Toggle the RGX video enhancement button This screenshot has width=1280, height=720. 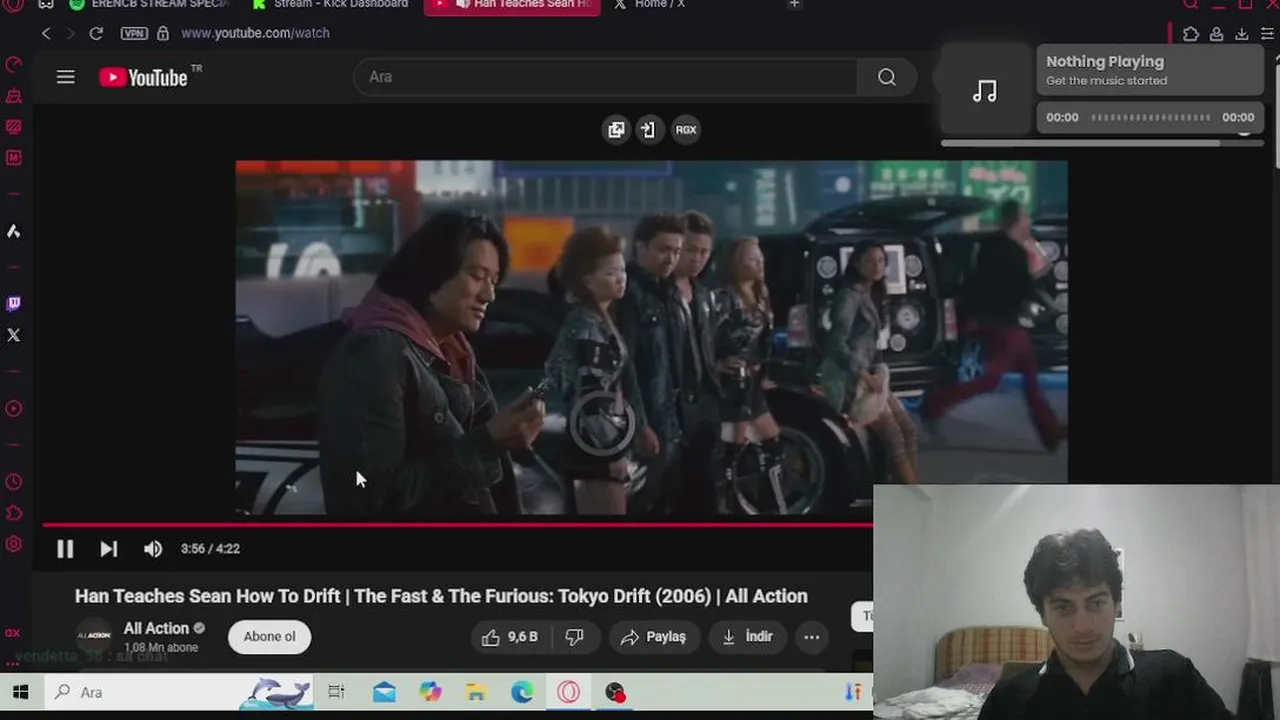coord(685,129)
